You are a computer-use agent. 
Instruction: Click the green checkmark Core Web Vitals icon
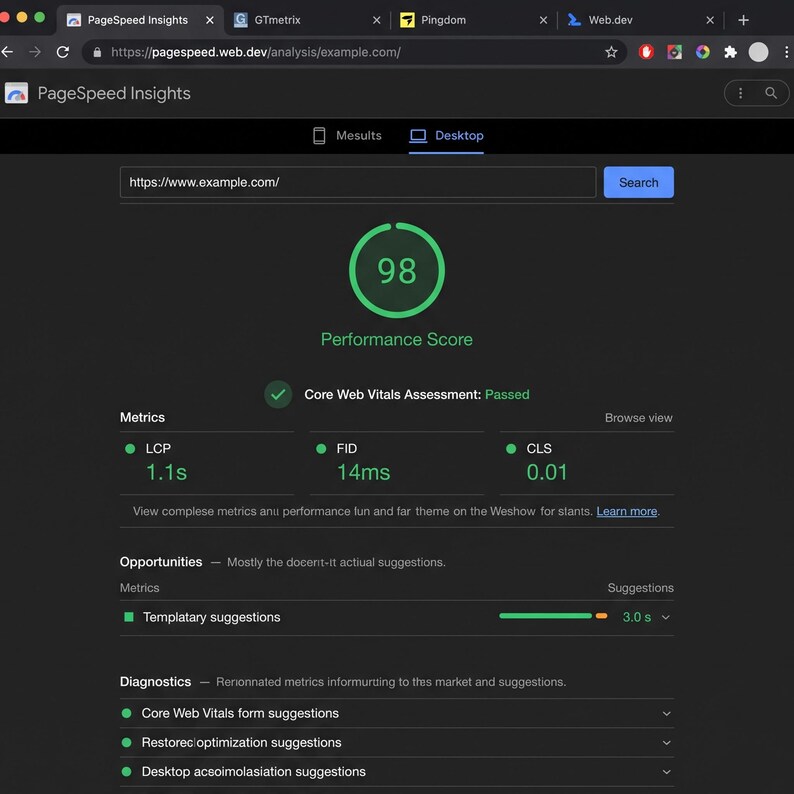(x=278, y=394)
